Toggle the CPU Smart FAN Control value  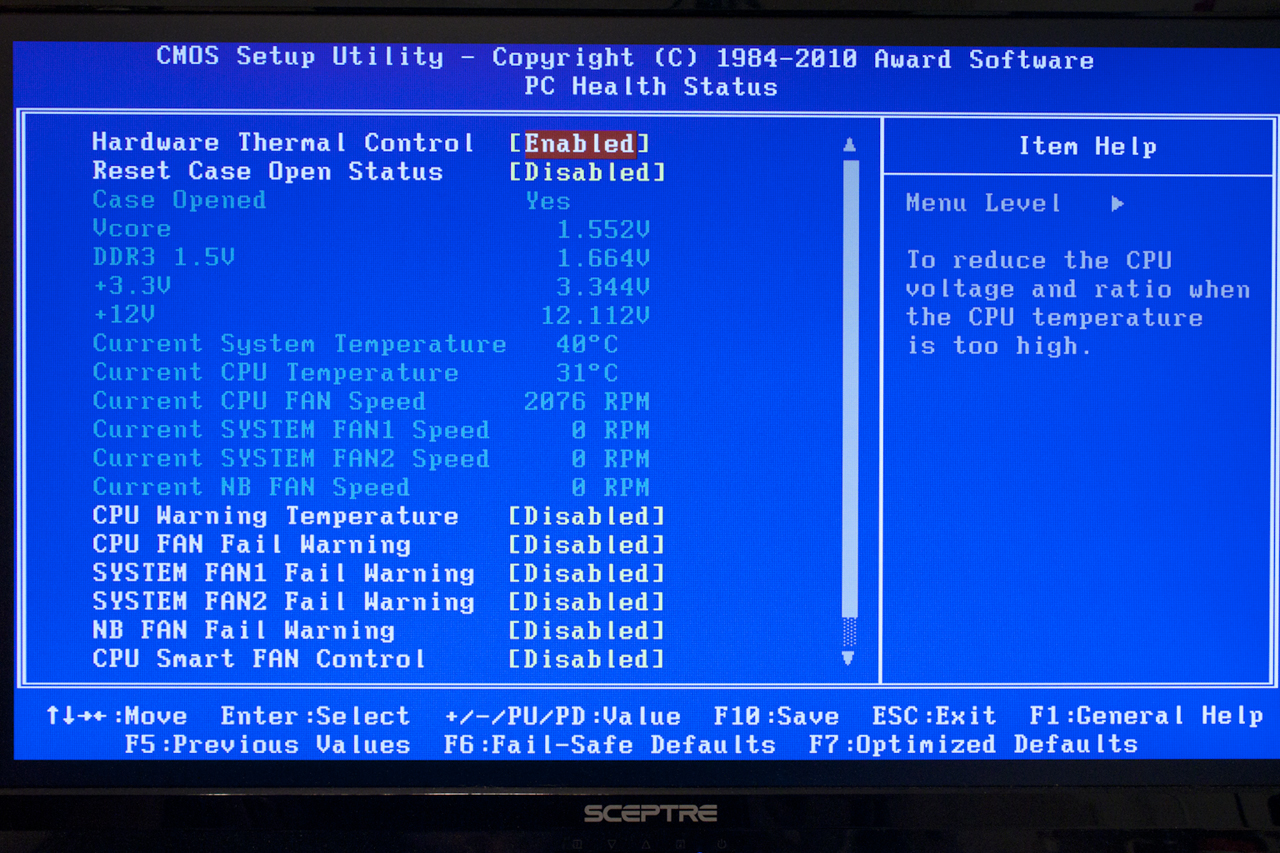[x=587, y=660]
